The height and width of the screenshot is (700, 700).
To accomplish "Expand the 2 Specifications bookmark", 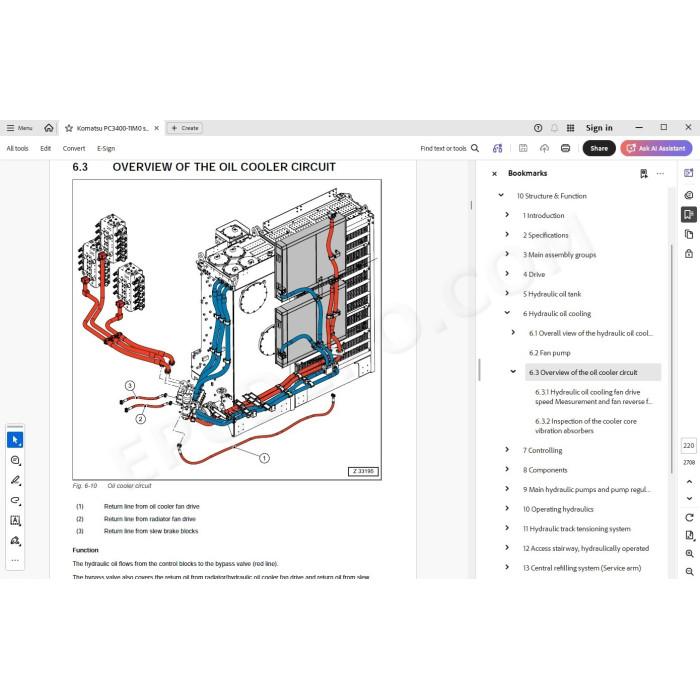I will tap(507, 234).
